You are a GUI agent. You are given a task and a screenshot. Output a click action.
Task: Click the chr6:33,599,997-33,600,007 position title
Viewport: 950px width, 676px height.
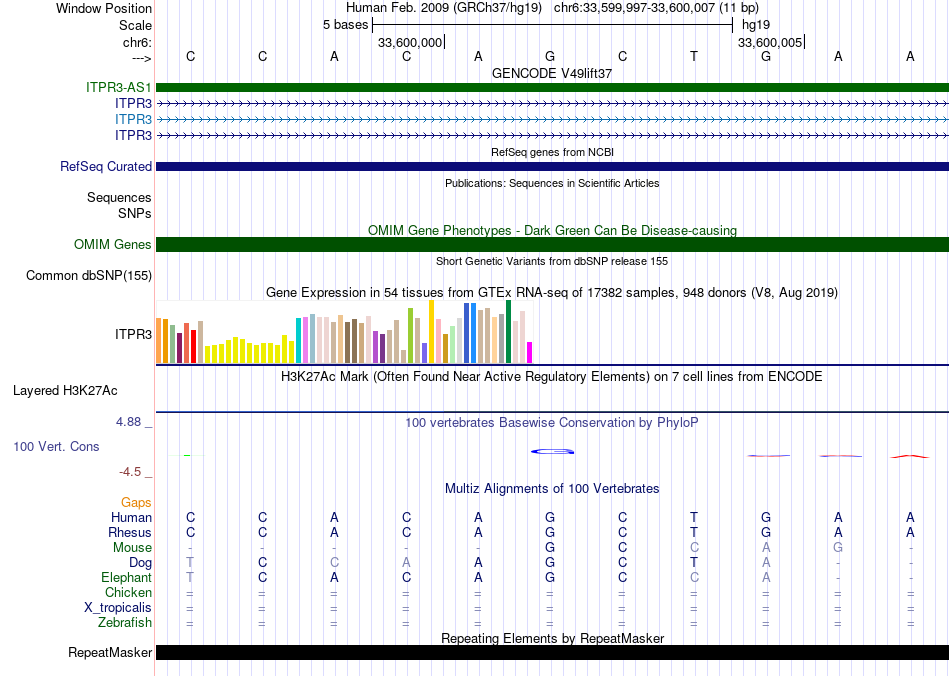[x=656, y=8]
